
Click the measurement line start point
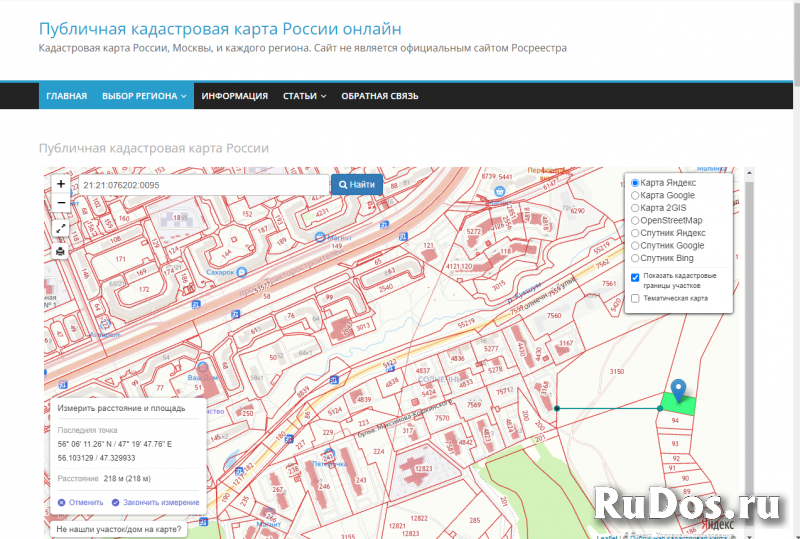pos(557,408)
